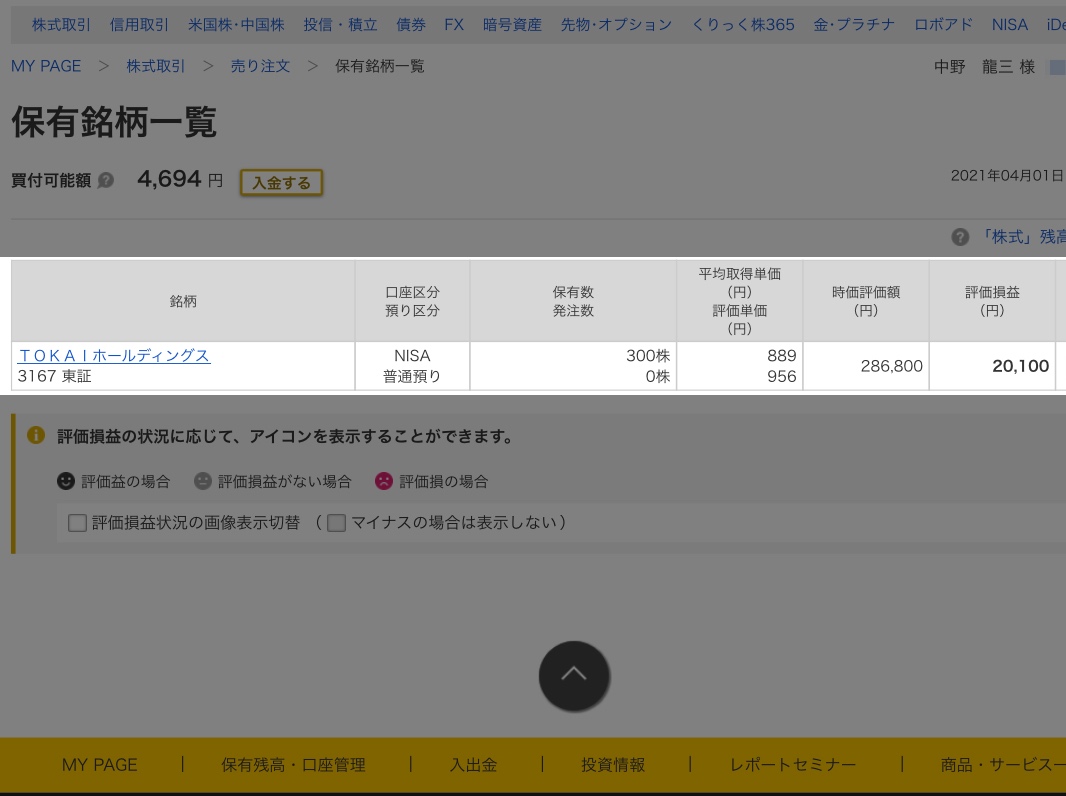Click the 入金する button
Image resolution: width=1066 pixels, height=796 pixels.
(x=281, y=182)
